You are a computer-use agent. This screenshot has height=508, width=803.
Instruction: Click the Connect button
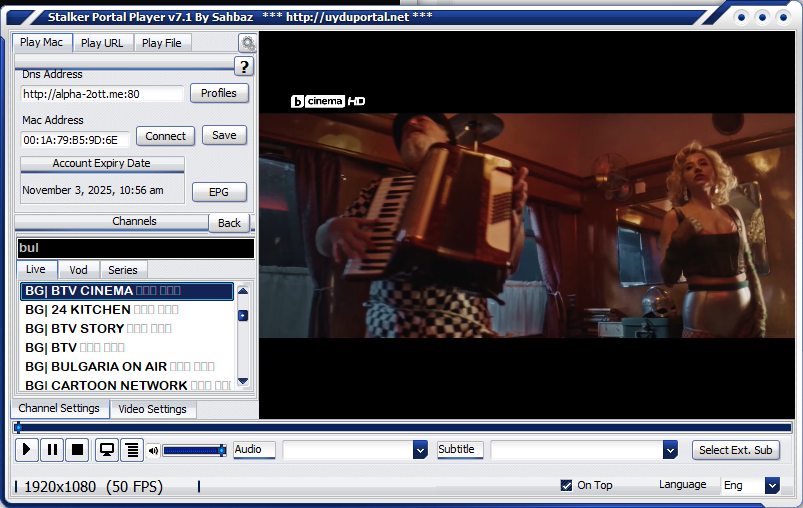click(165, 136)
